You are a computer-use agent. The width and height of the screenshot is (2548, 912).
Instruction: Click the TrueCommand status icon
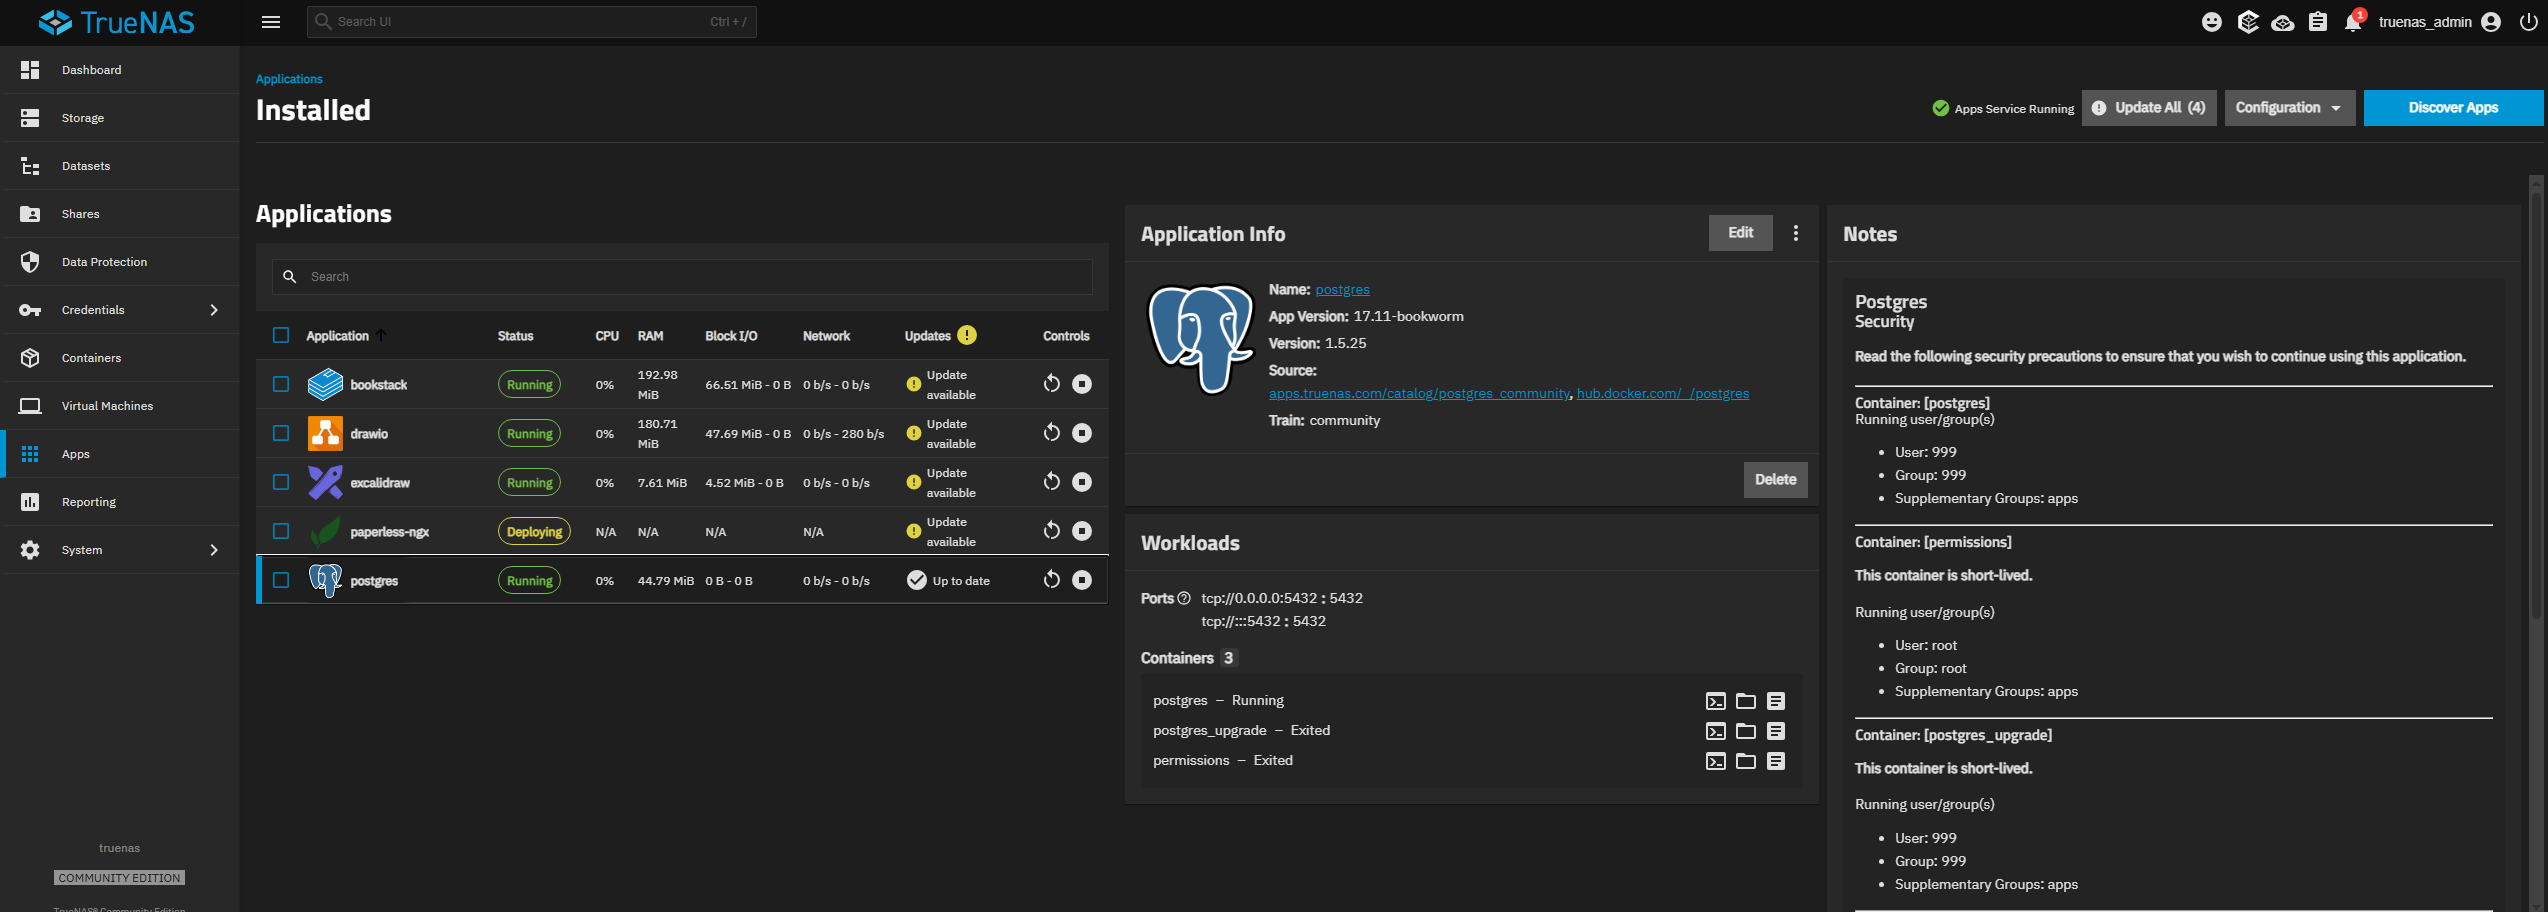(2248, 22)
